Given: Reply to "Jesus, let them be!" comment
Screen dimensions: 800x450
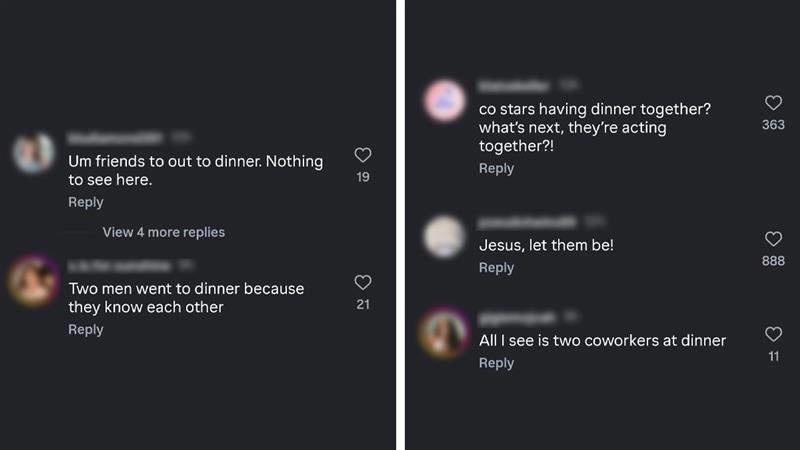Looking at the screenshot, I should [496, 267].
